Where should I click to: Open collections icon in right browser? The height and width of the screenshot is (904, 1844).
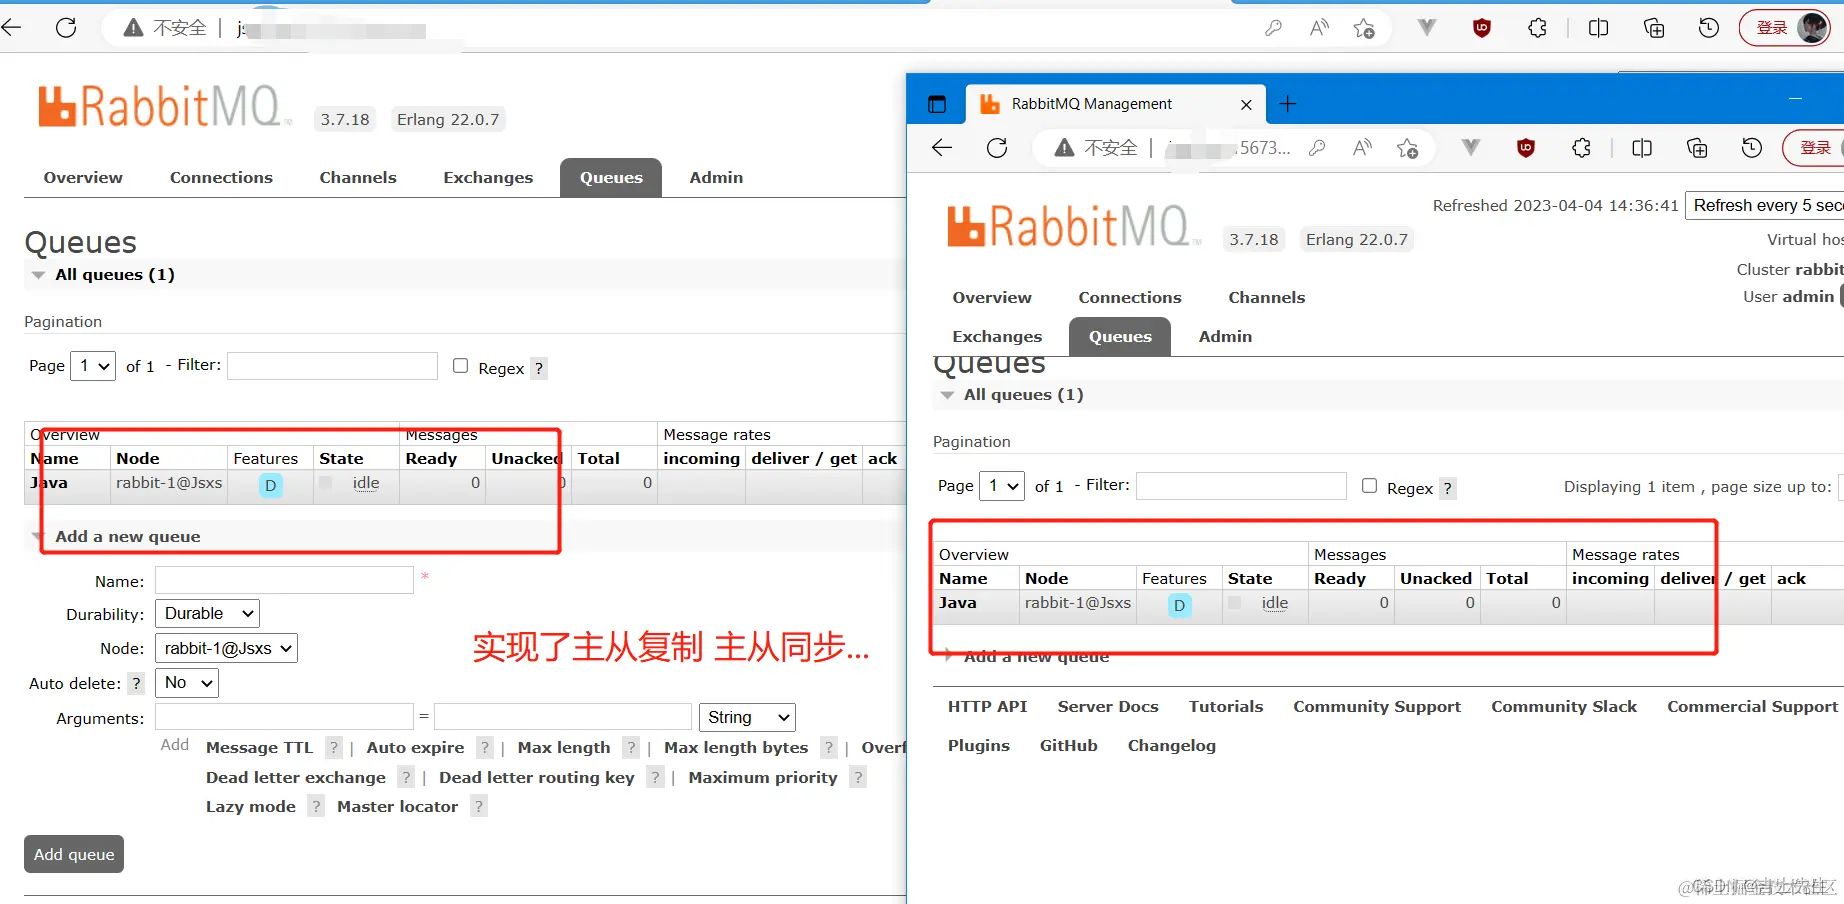pos(1697,148)
